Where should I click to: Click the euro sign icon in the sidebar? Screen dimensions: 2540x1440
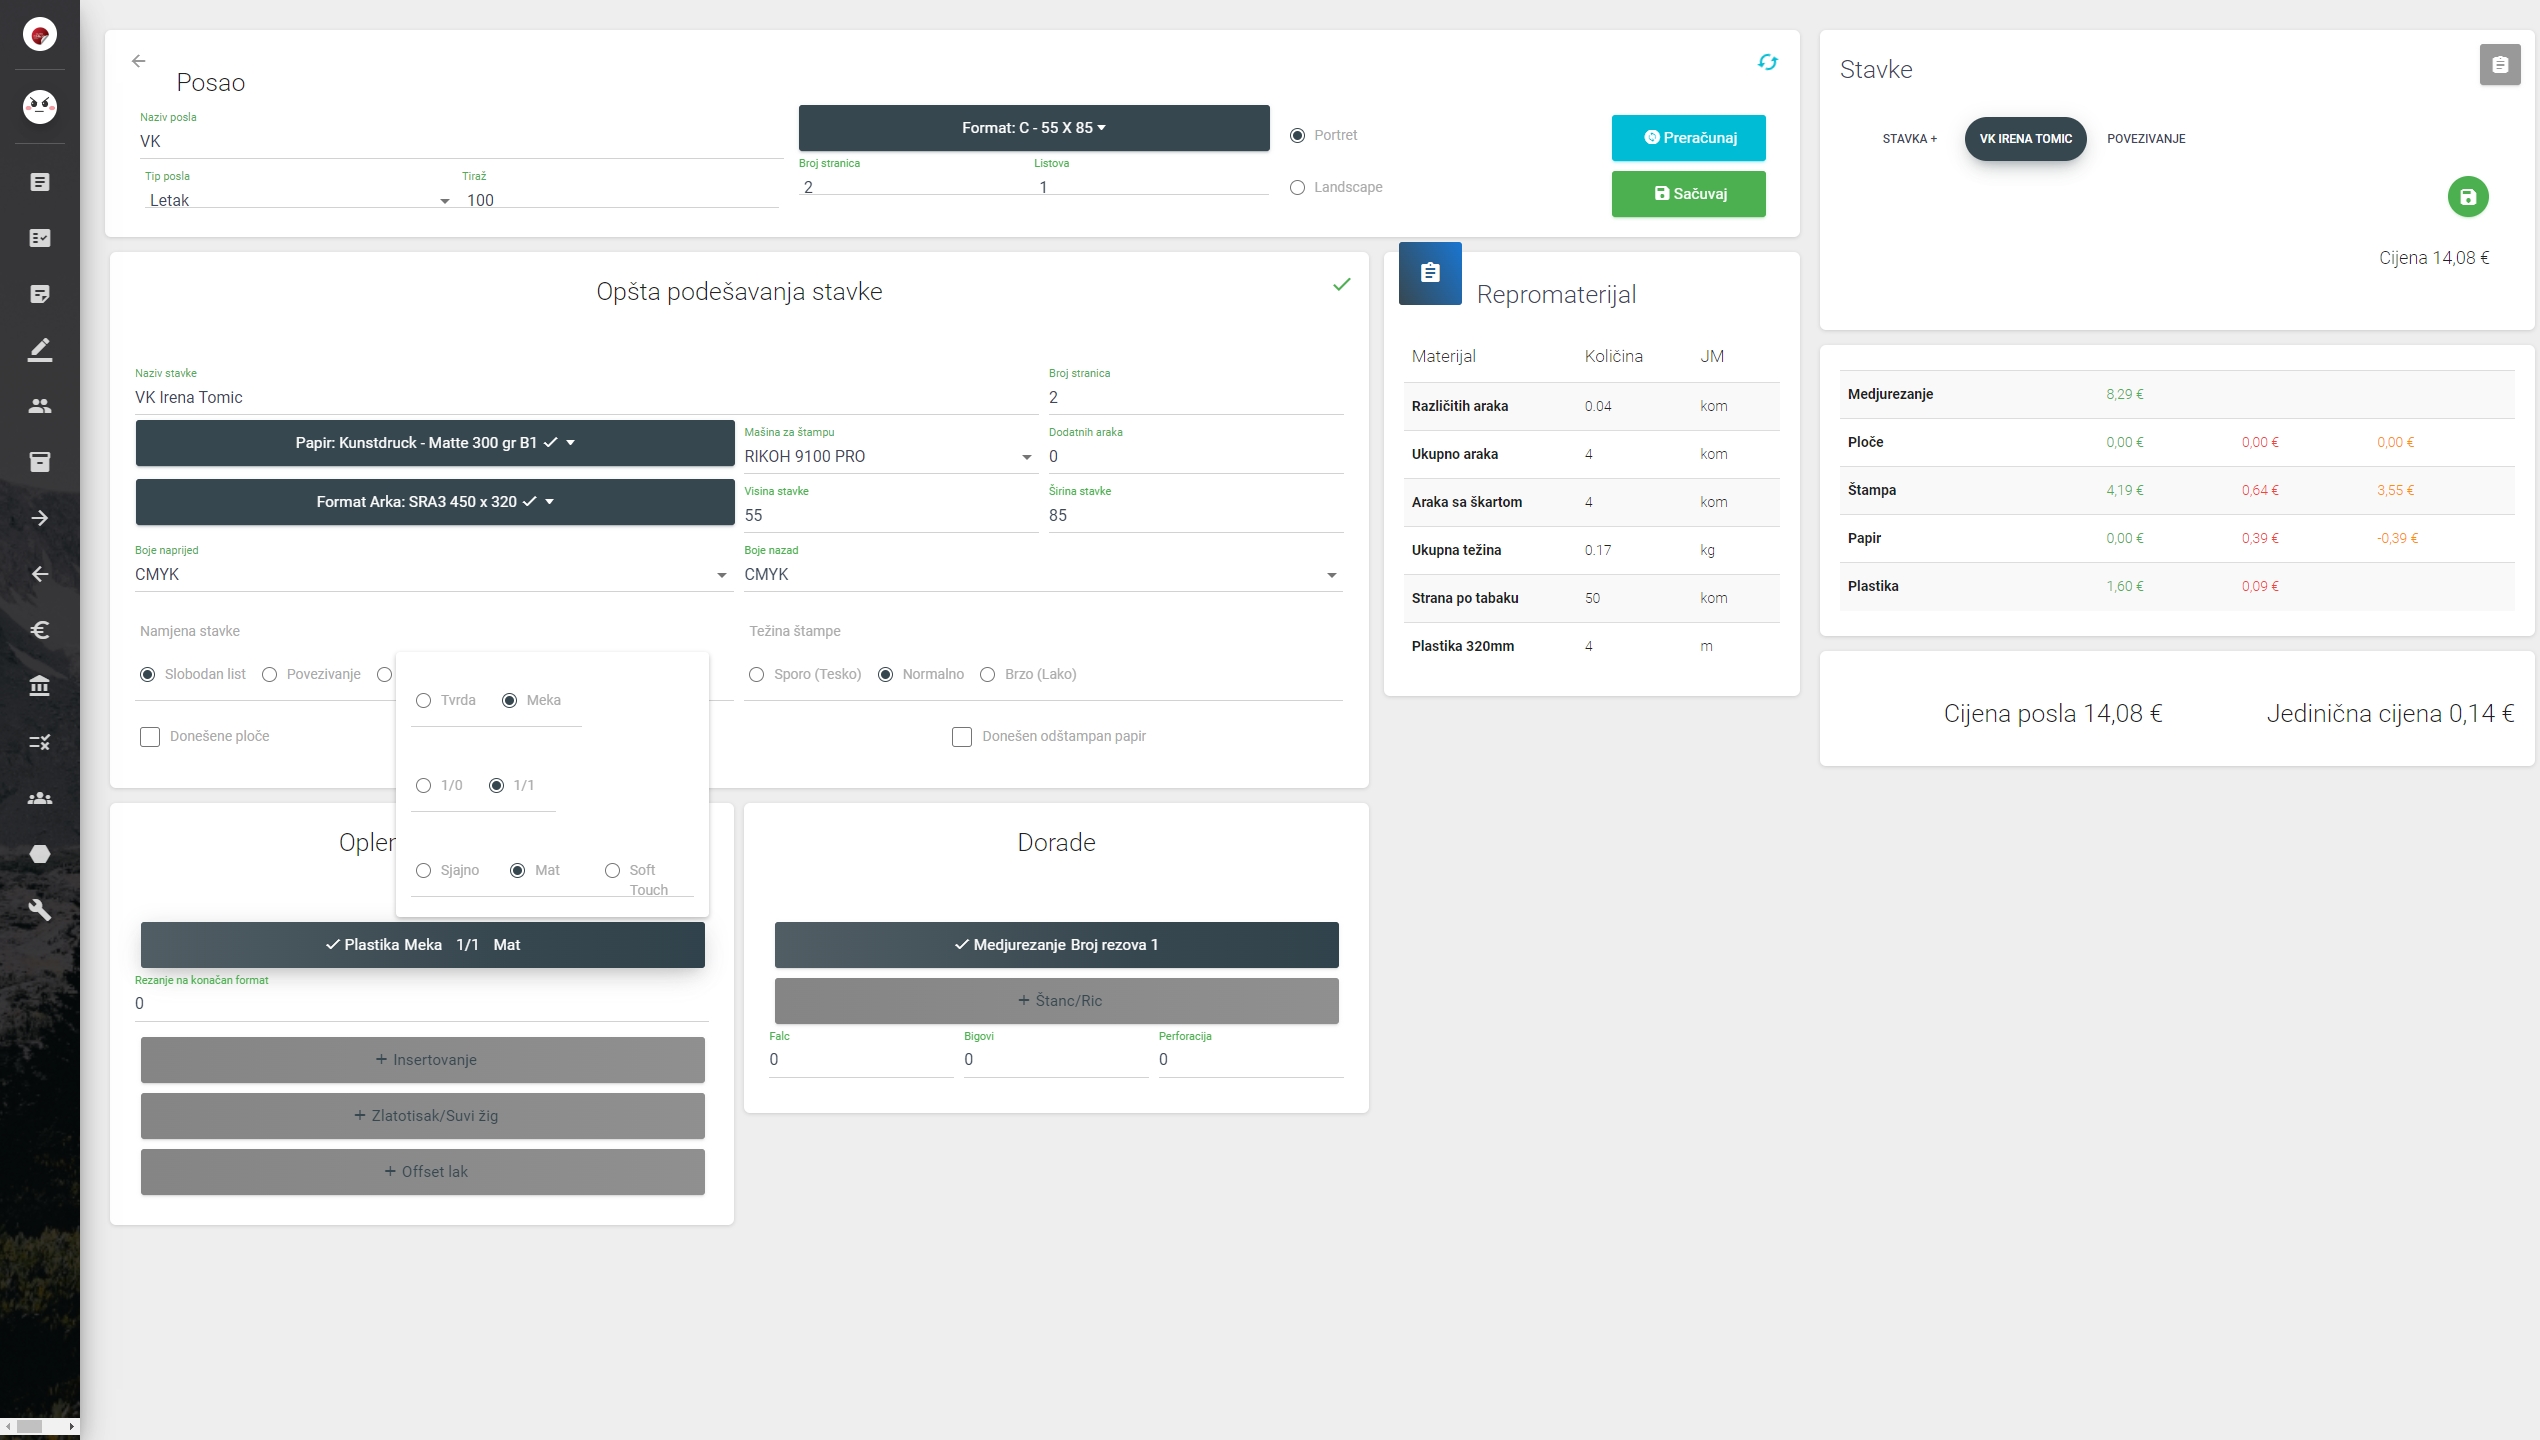[x=40, y=630]
